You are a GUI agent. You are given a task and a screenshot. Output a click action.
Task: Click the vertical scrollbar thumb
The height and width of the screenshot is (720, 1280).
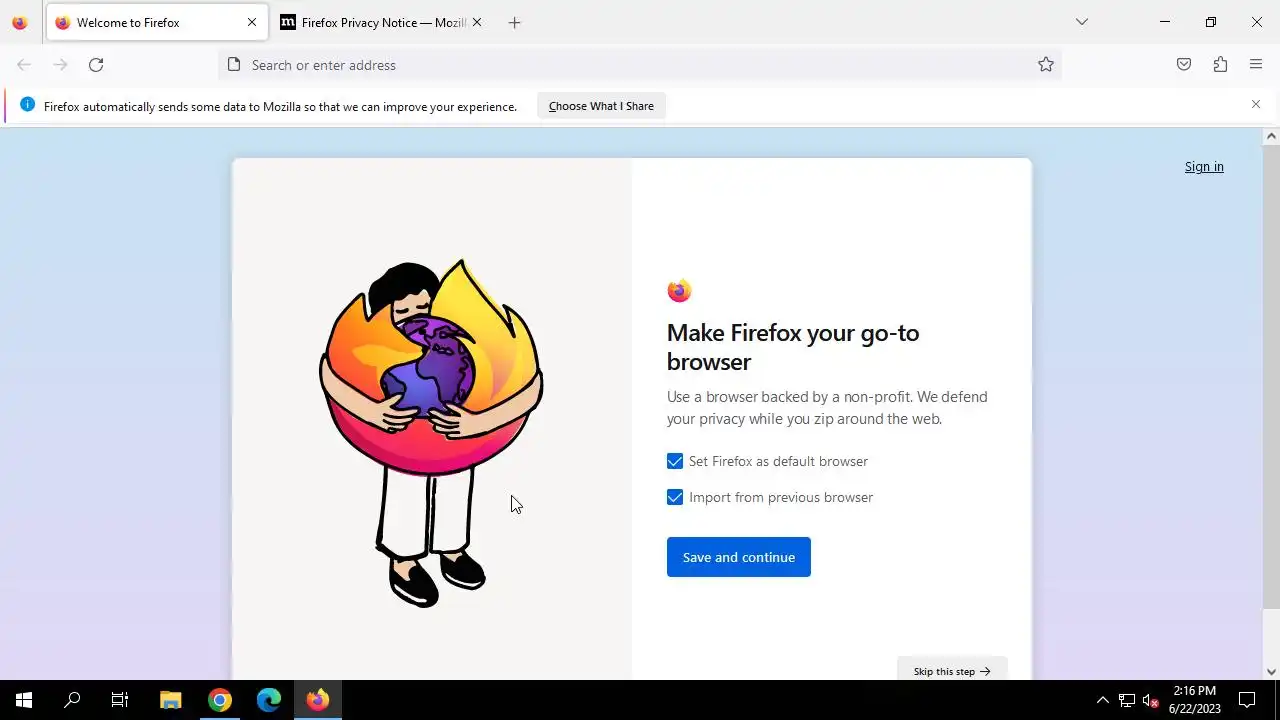[1271, 376]
